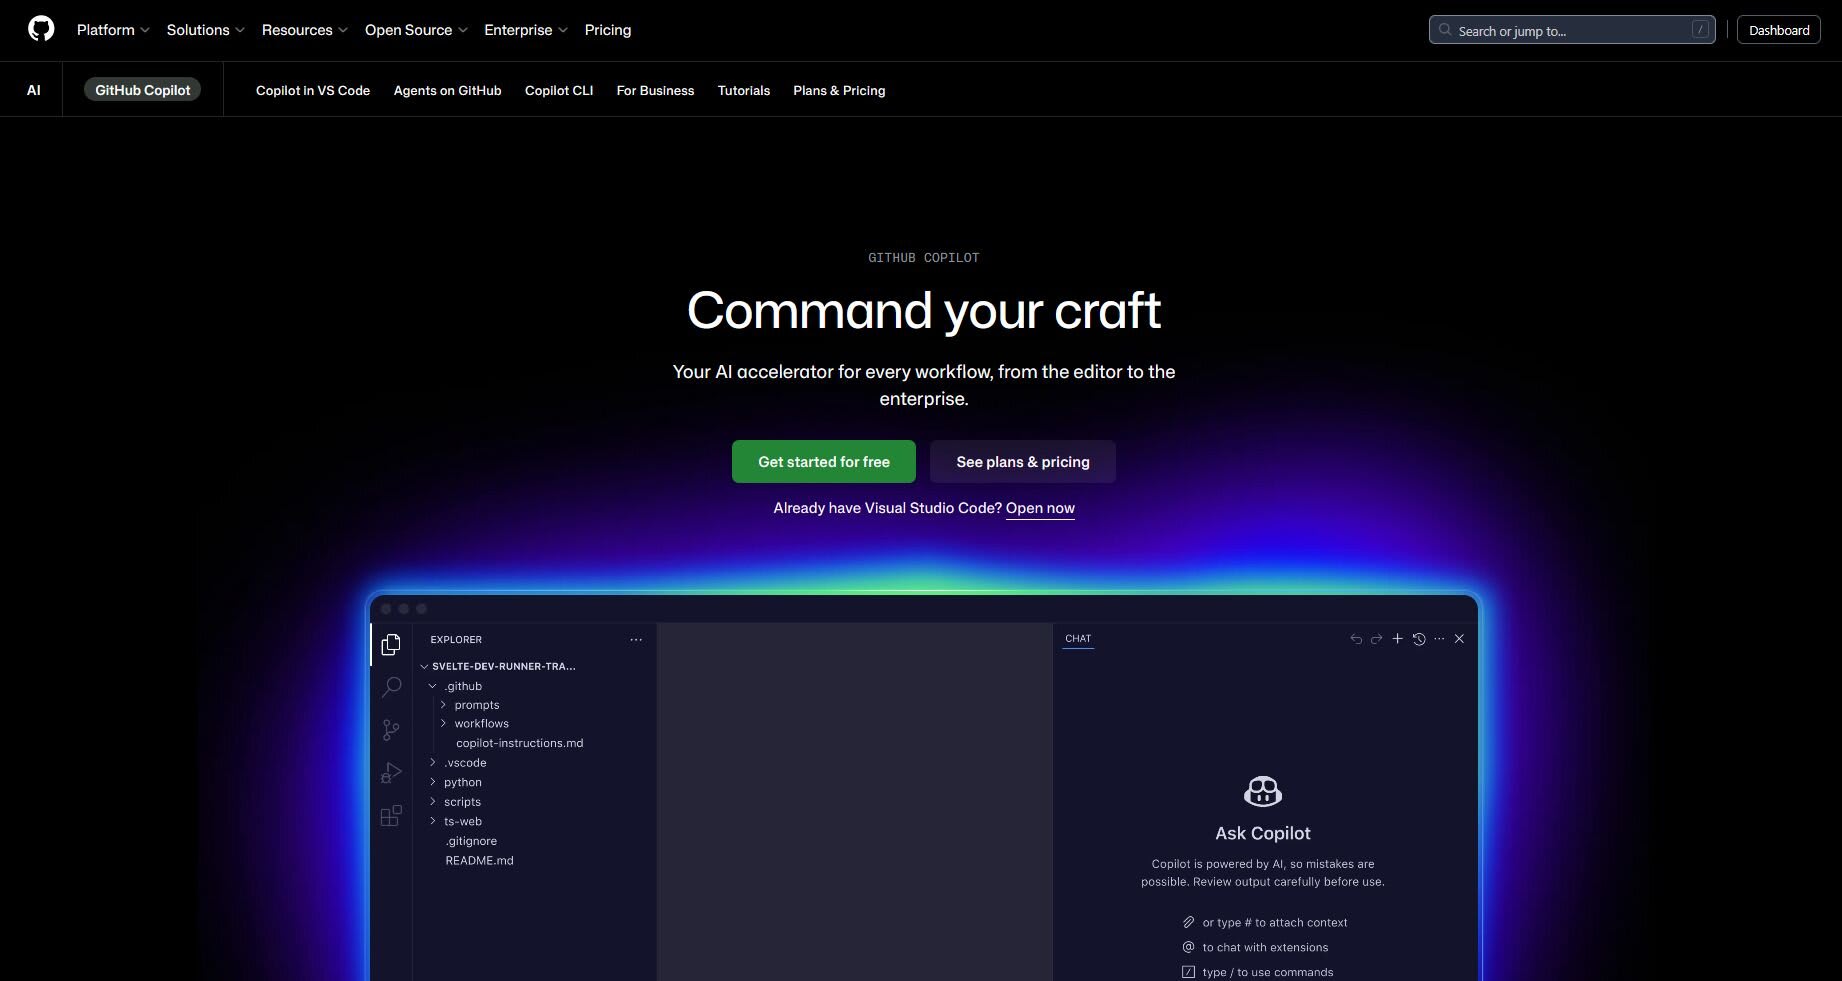Open the GitHub logo home link
1842x981 pixels.
[41, 29]
